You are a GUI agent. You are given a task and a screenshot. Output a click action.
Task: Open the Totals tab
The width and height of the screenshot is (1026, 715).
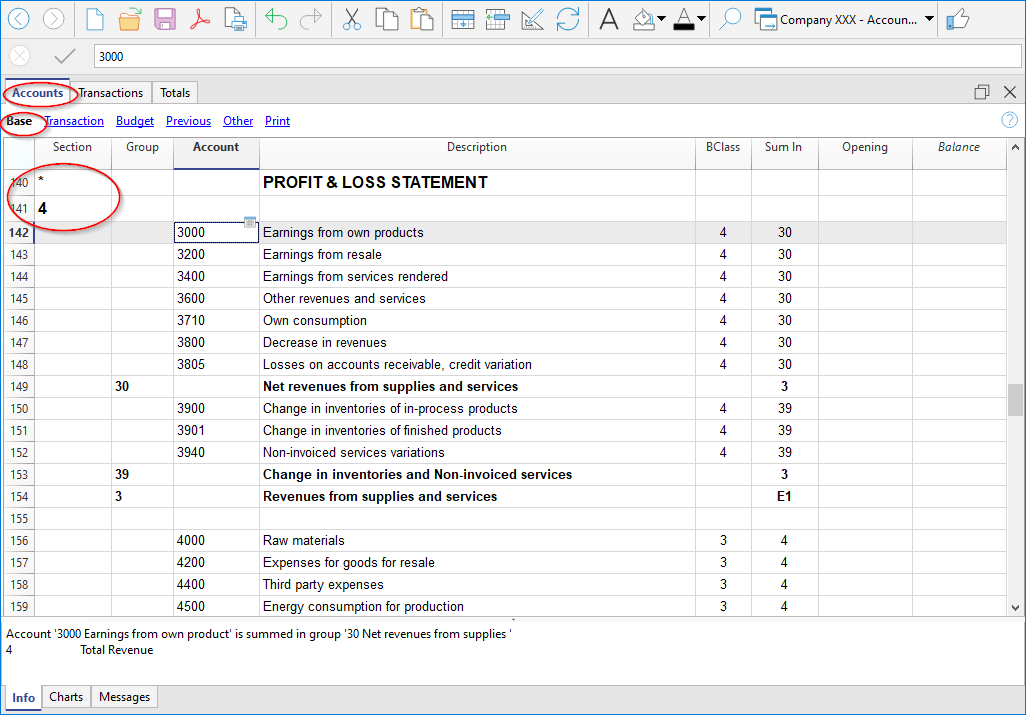(x=175, y=93)
